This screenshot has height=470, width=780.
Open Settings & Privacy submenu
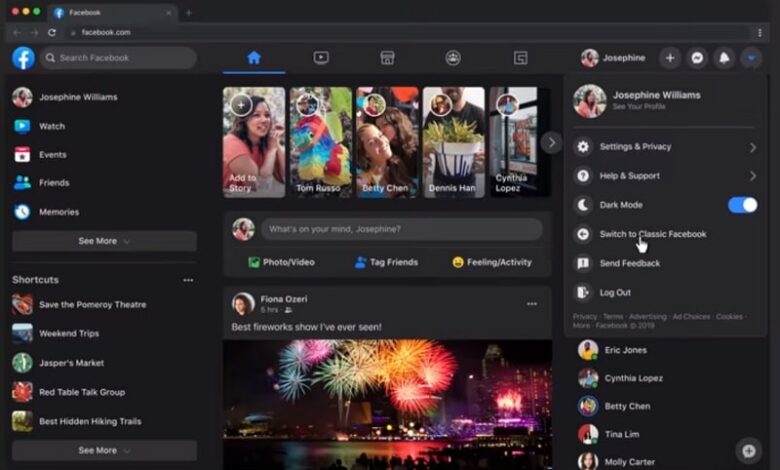(x=665, y=147)
